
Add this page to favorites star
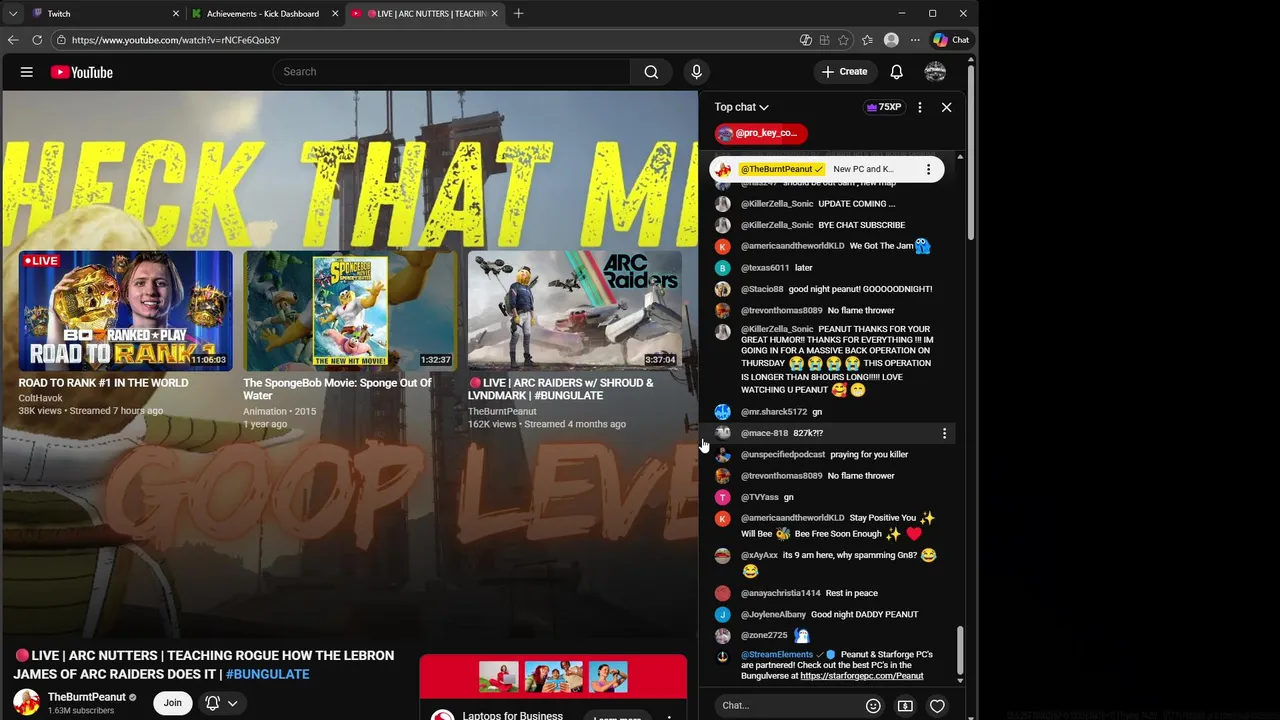[x=844, y=40]
